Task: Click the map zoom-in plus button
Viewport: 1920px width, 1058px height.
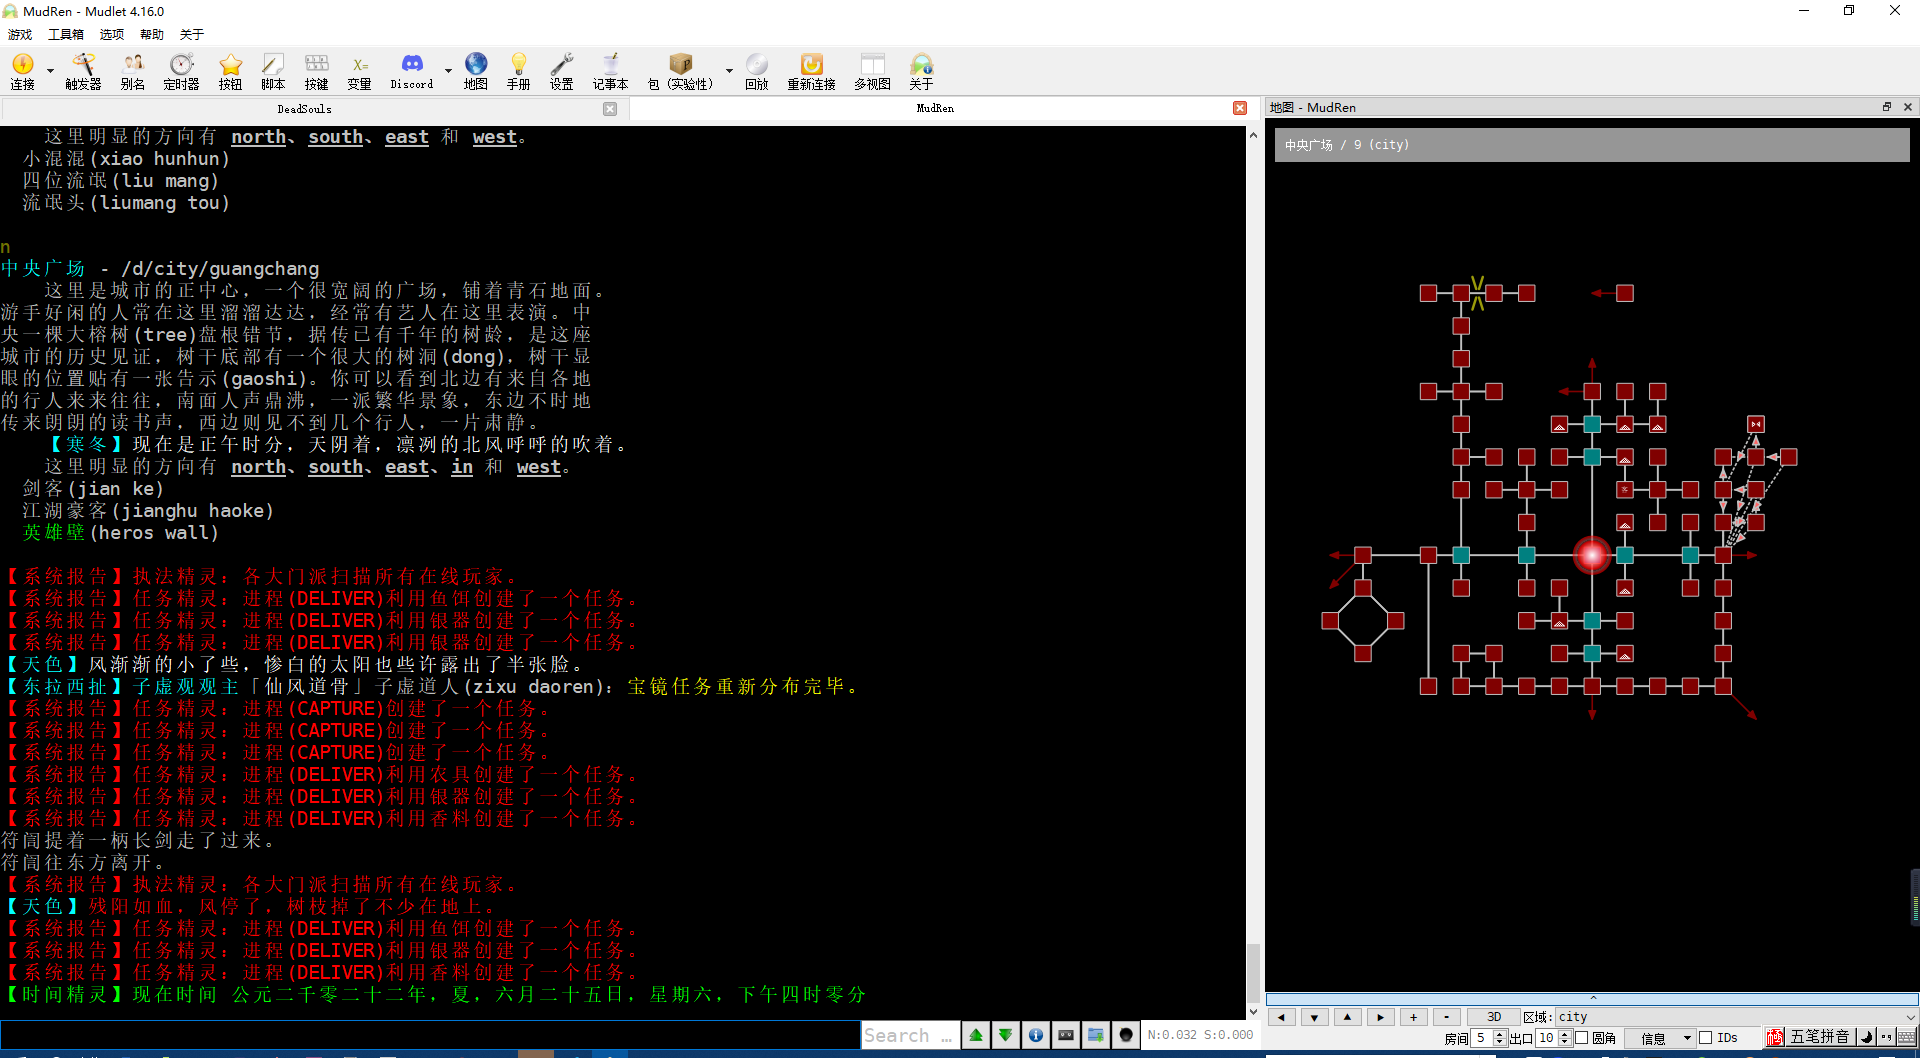Action: tap(1413, 1017)
